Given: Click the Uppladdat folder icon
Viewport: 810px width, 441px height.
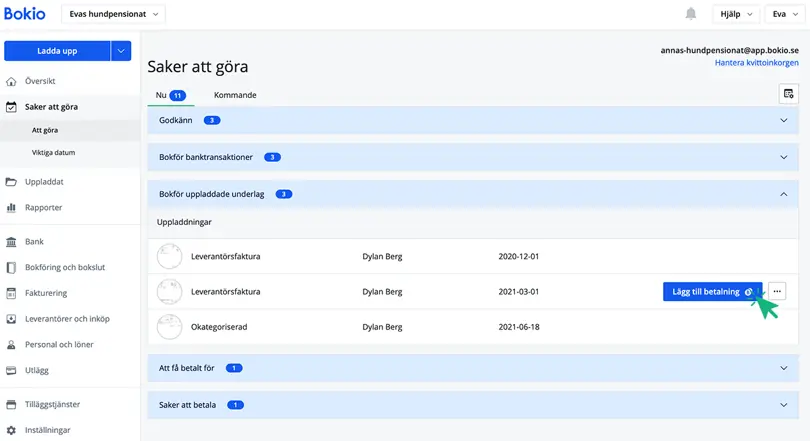Looking at the screenshot, I should pyautogui.click(x=11, y=182).
